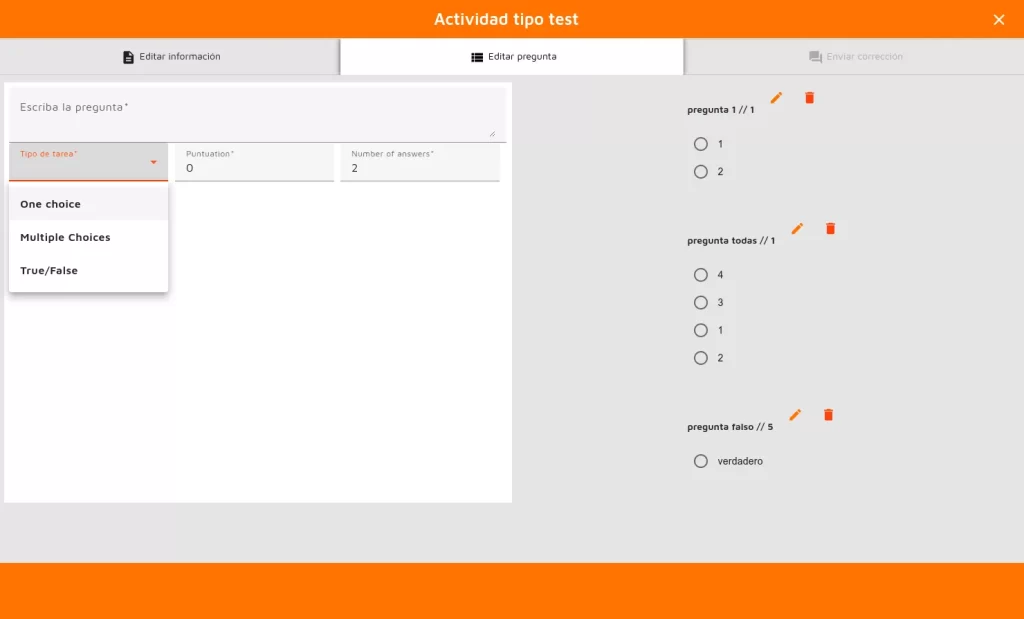Select radio option 3 under pregunta todas
Viewport: 1024px width, 619px height.
click(x=701, y=303)
